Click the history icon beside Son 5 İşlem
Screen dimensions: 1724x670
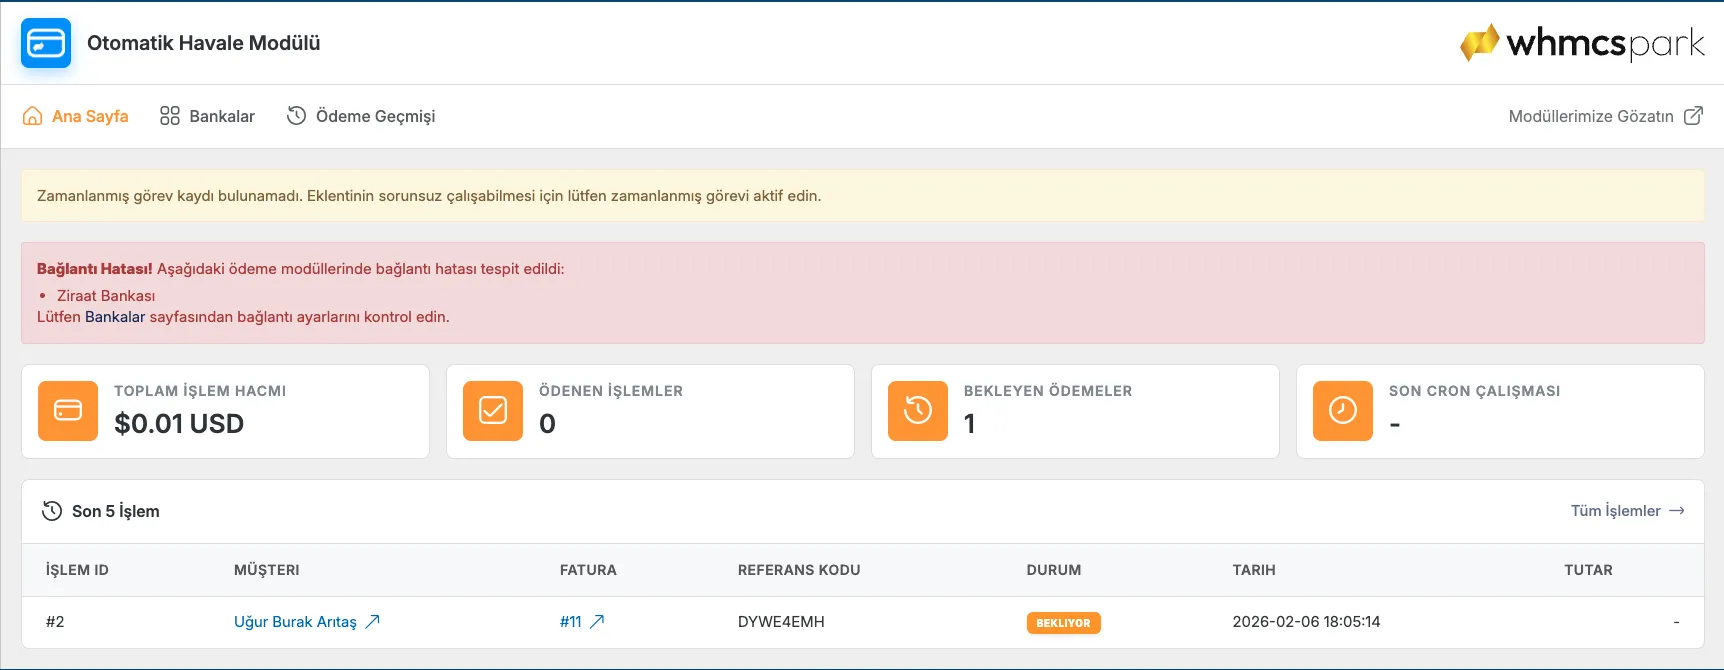click(x=52, y=511)
